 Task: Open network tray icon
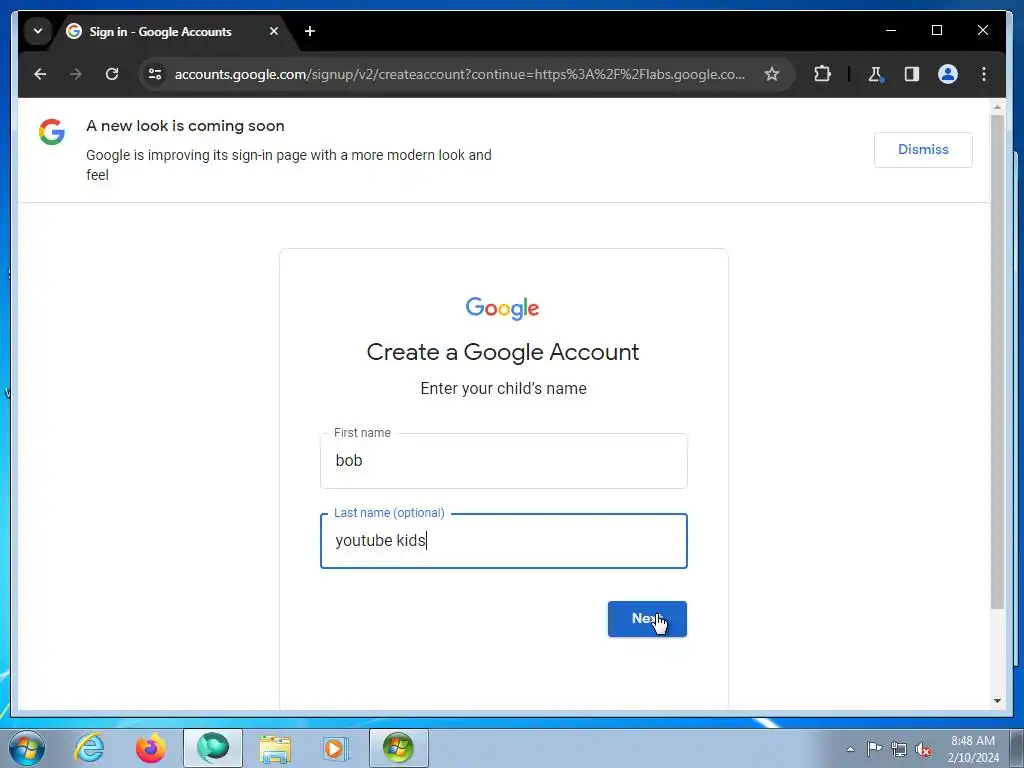pos(899,749)
